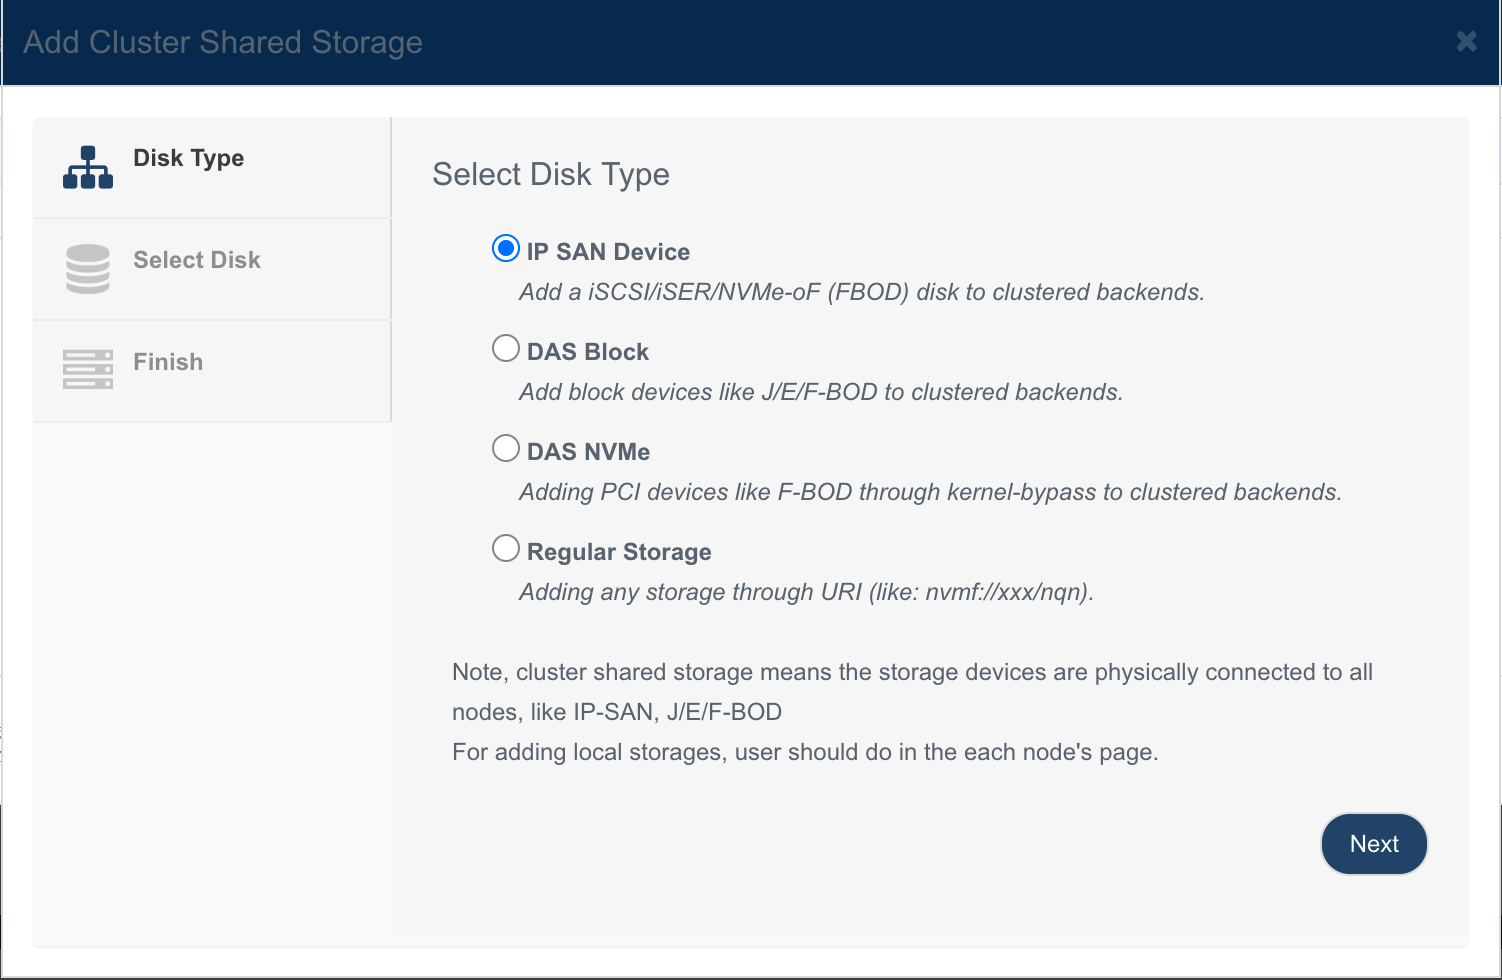
Task: Click the Finish server rack icon
Action: click(88, 369)
